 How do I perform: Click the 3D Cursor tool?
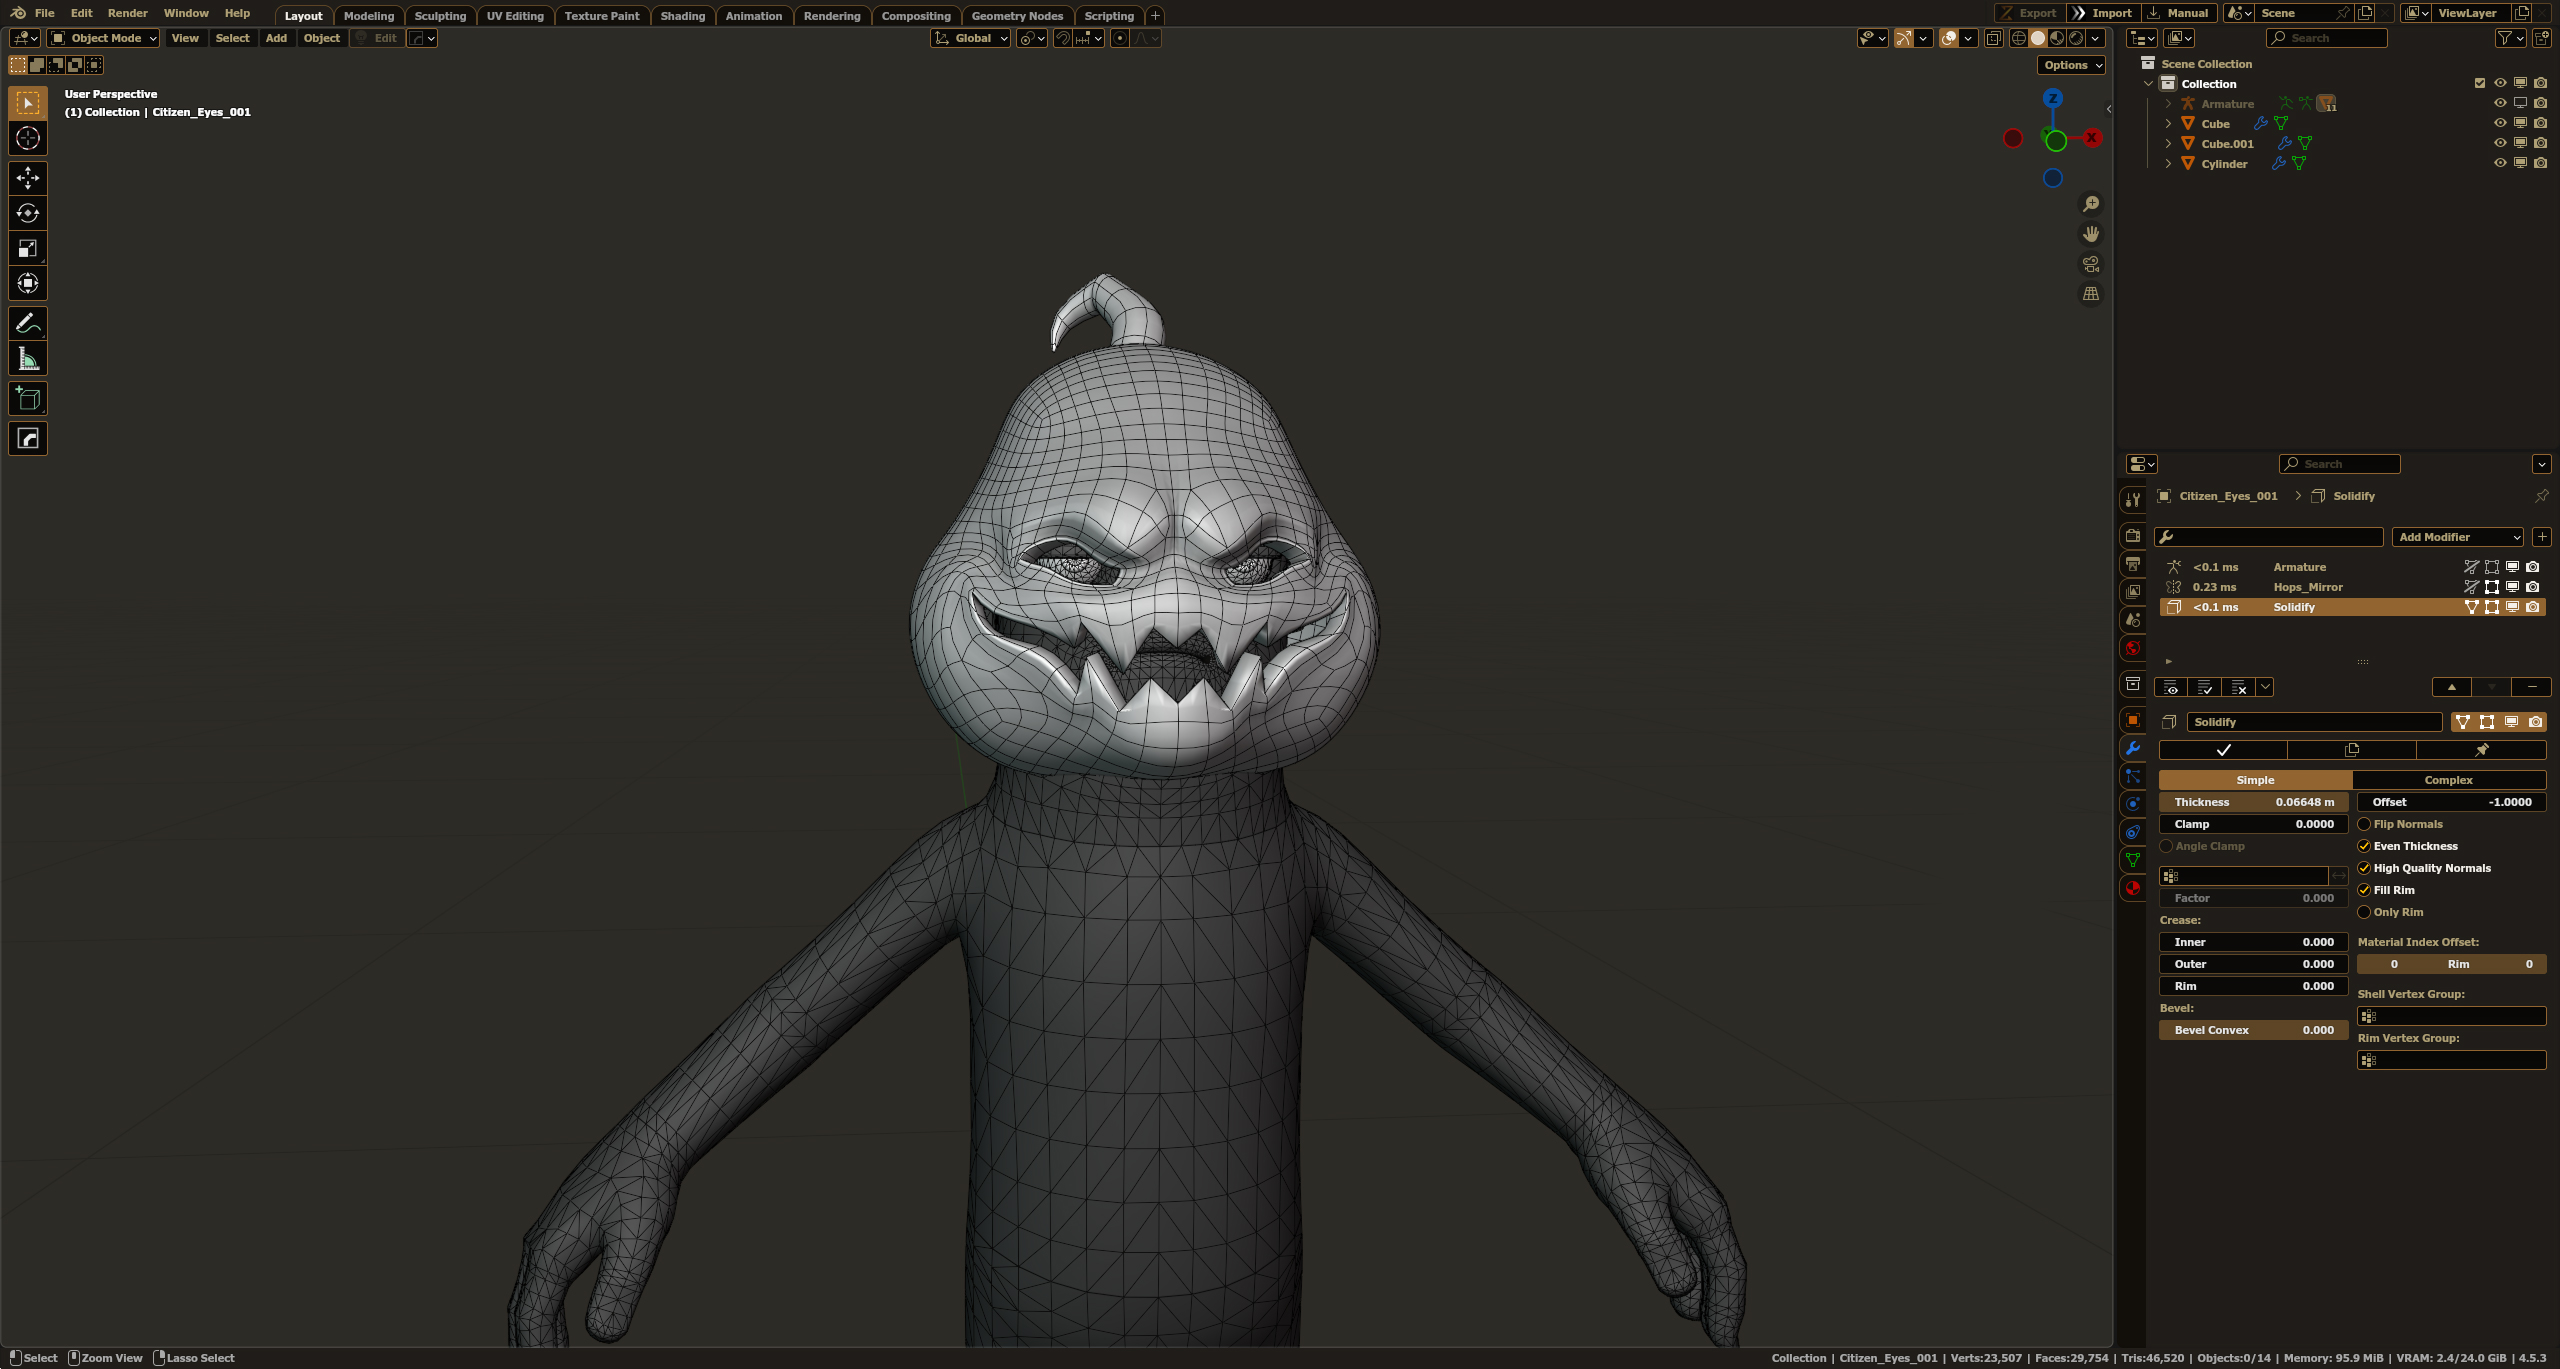tap(28, 138)
